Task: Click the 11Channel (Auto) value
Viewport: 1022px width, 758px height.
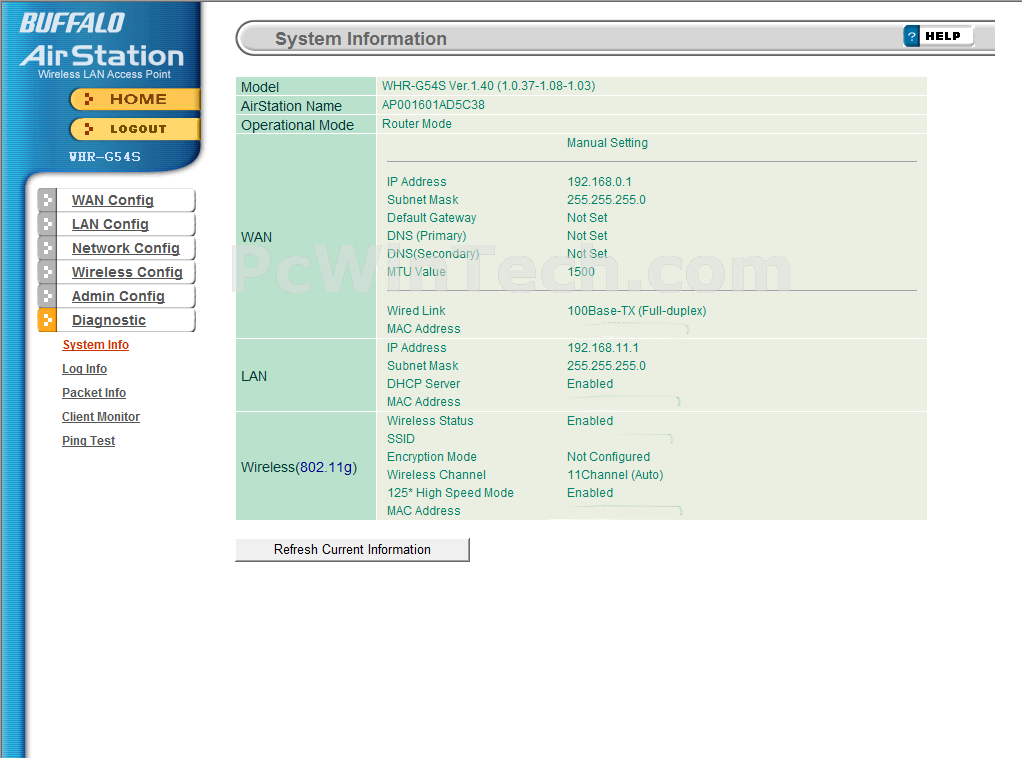Action: [x=615, y=475]
